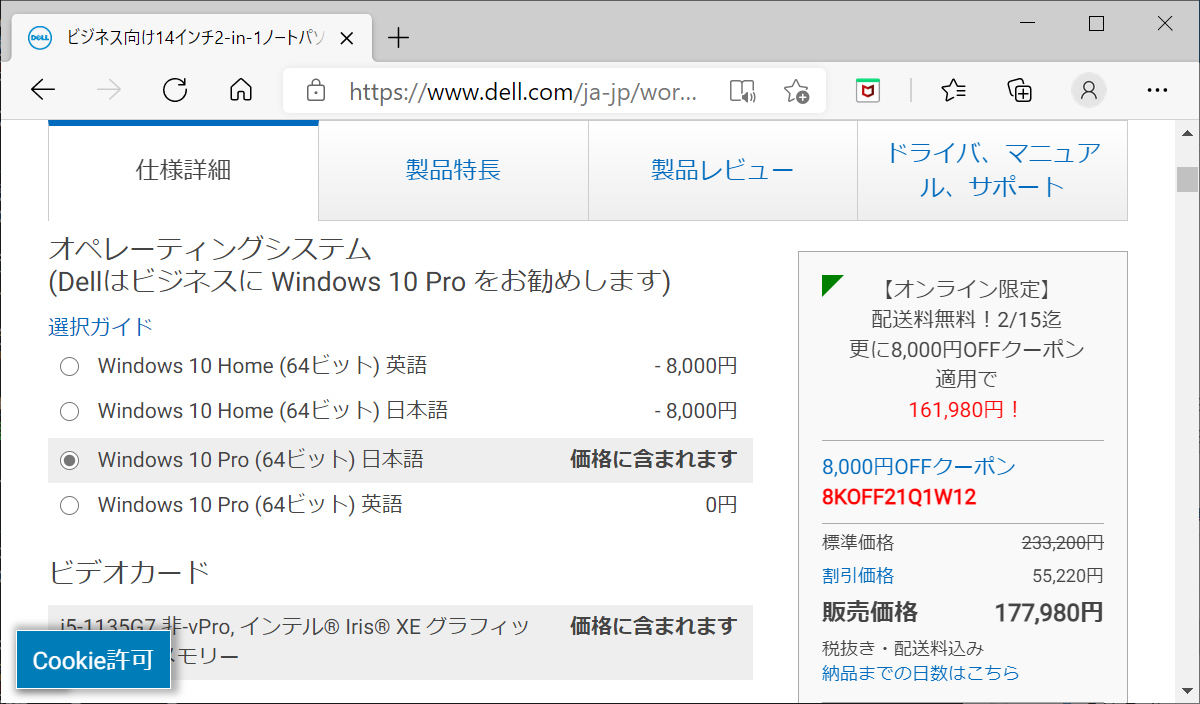This screenshot has height=704, width=1200.
Task: Open the 8,000円OFFクーポン link
Action: pyautogui.click(x=918, y=467)
